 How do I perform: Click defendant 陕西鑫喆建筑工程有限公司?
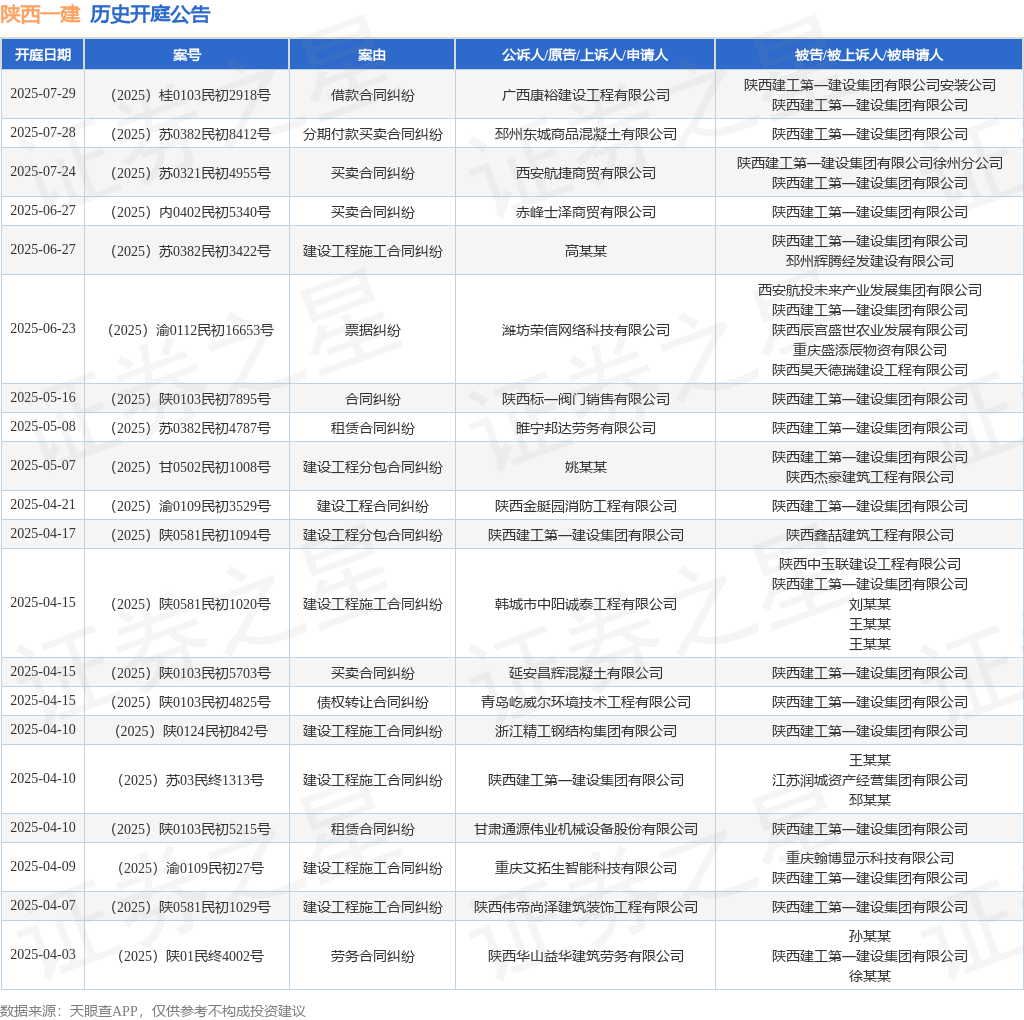point(869,535)
